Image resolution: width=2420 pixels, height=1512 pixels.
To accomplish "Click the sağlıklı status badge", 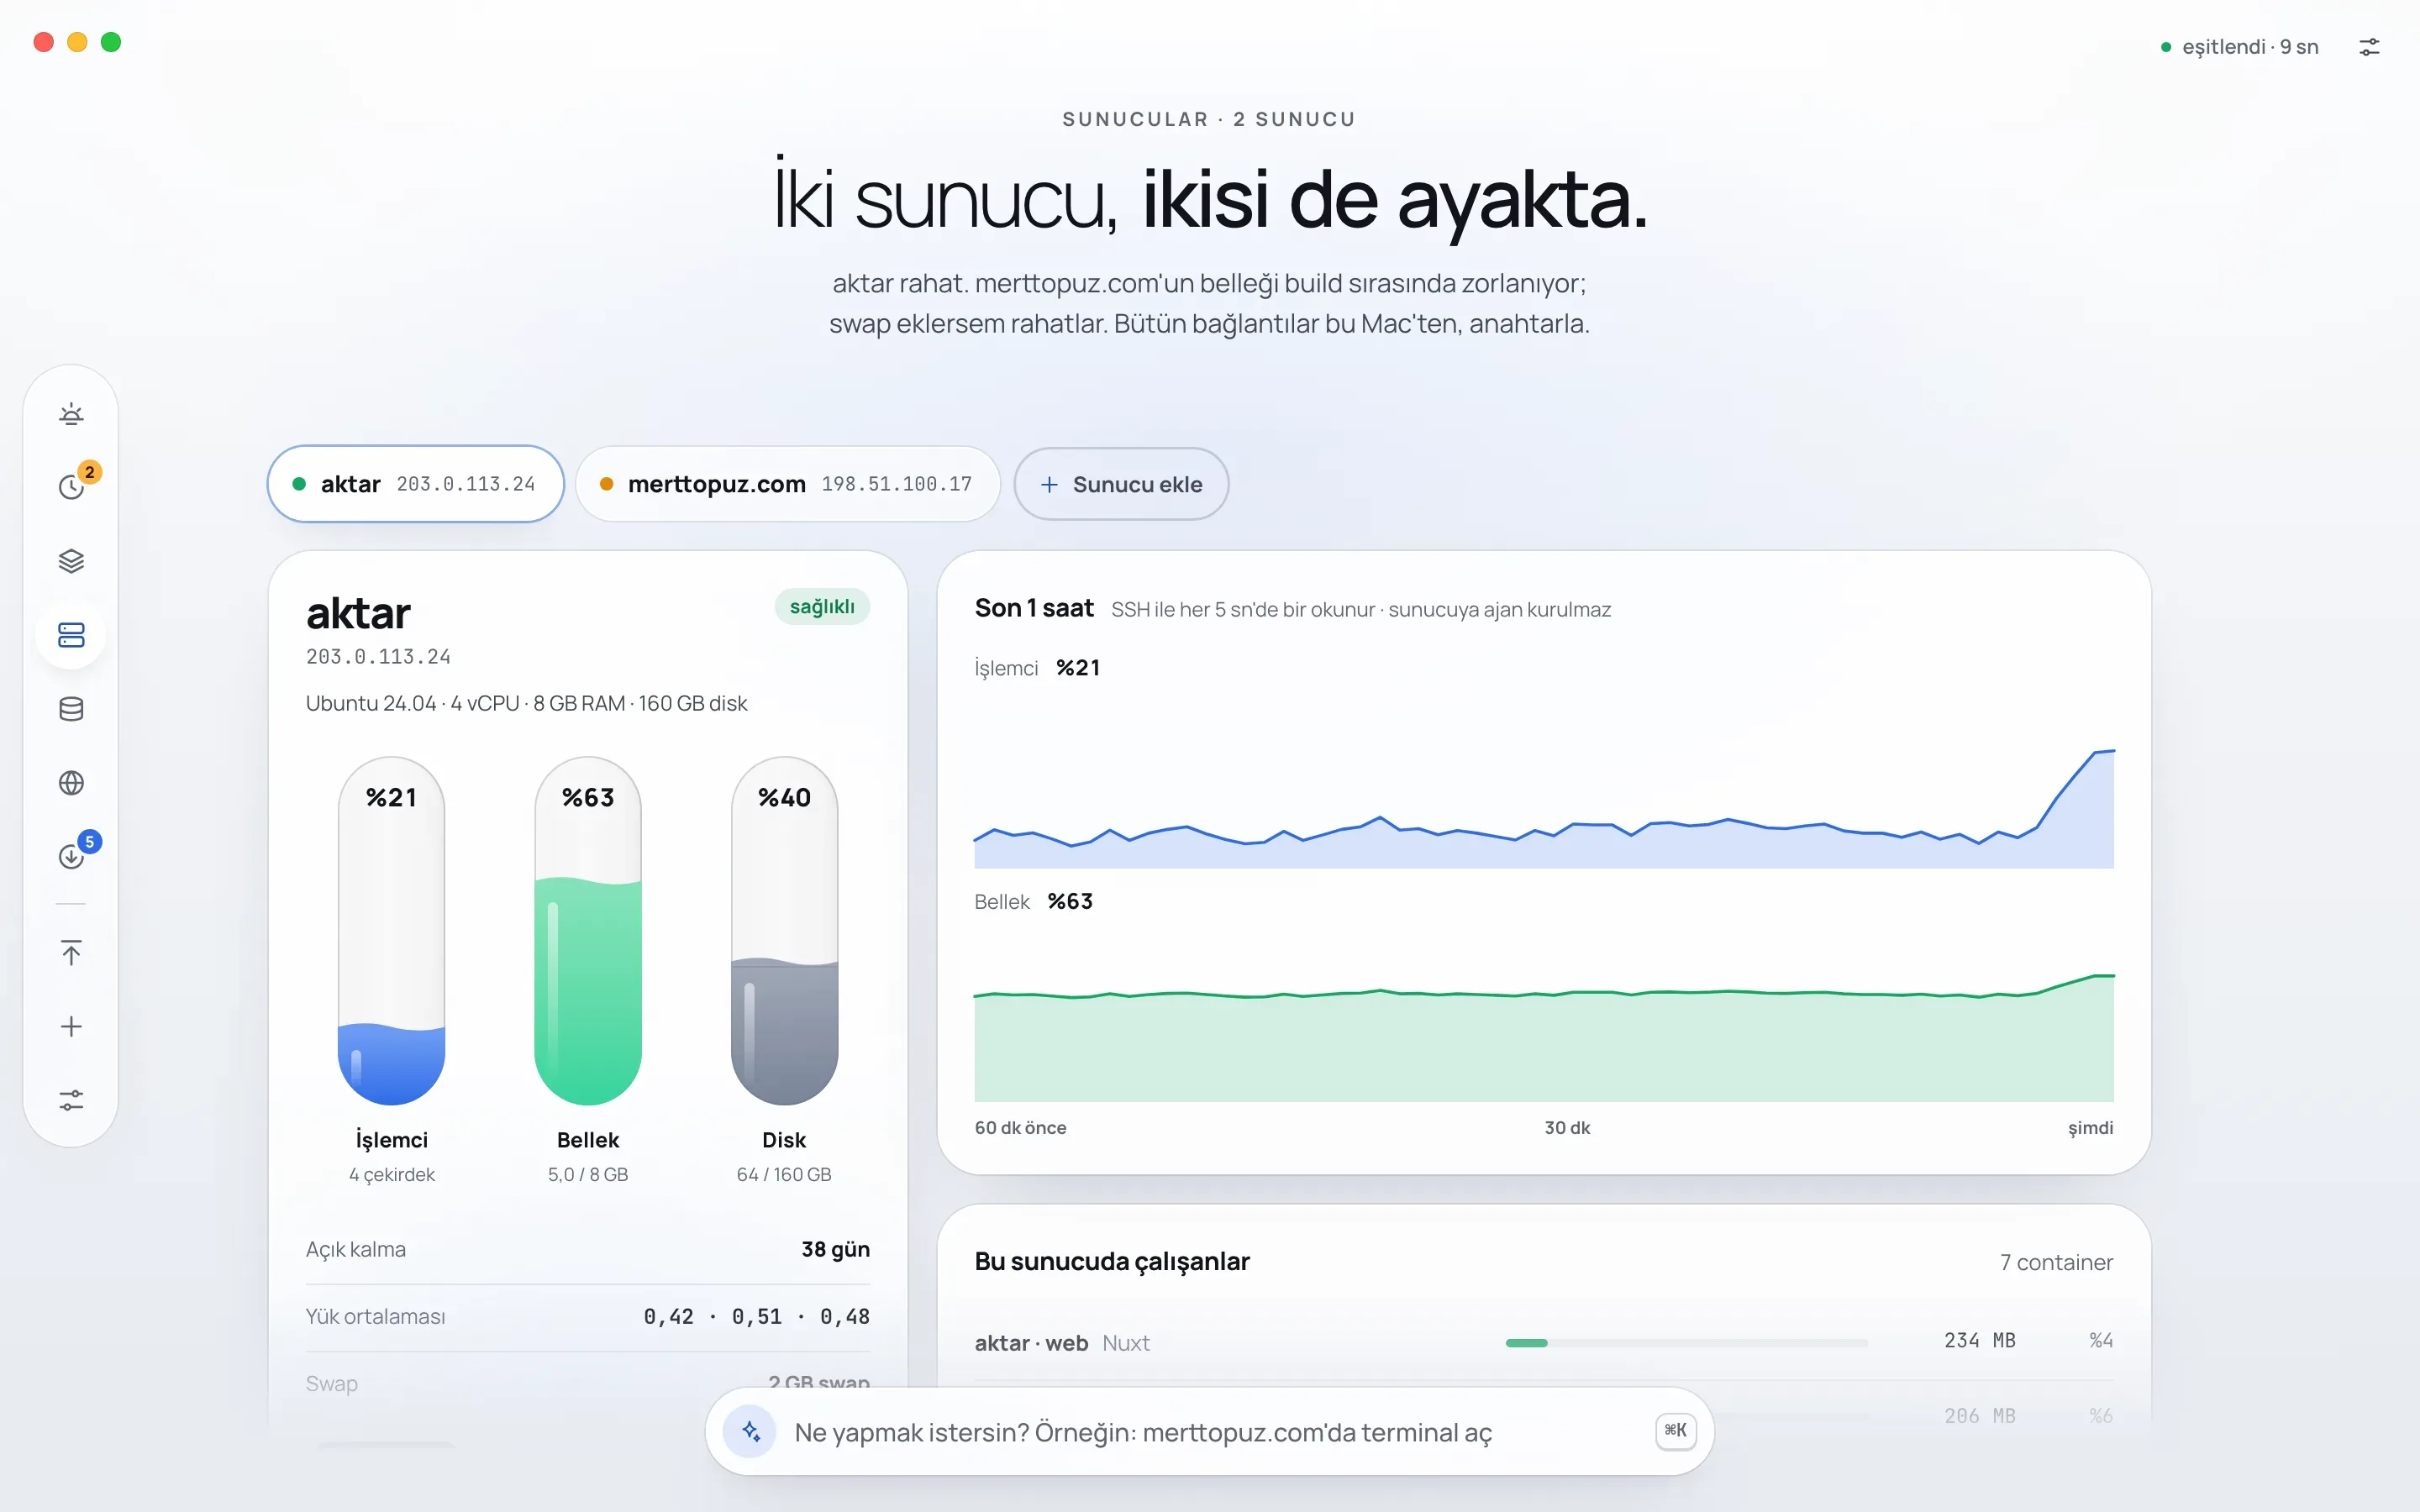I will [x=822, y=607].
